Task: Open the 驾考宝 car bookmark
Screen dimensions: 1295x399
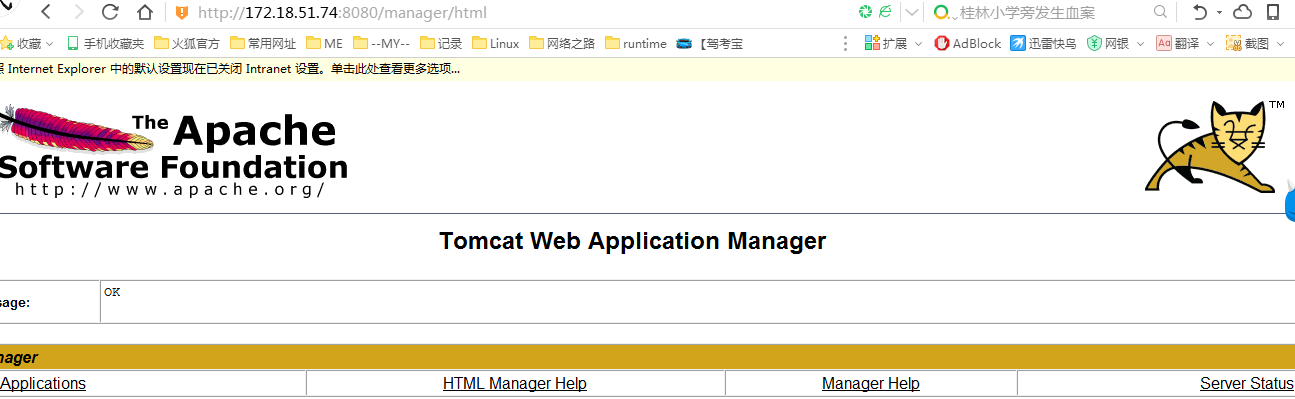Action: [x=710, y=44]
